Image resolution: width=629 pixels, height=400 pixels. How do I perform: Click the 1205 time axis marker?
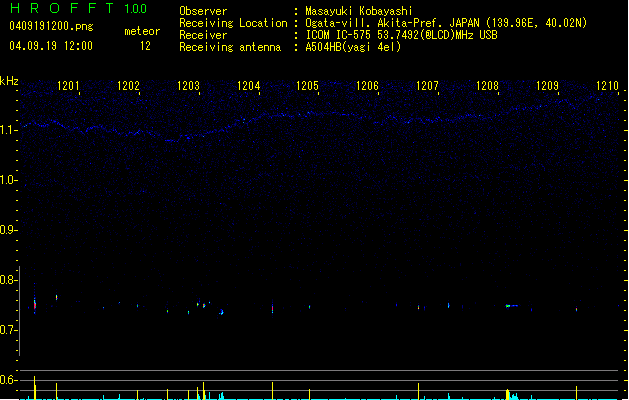click(307, 85)
